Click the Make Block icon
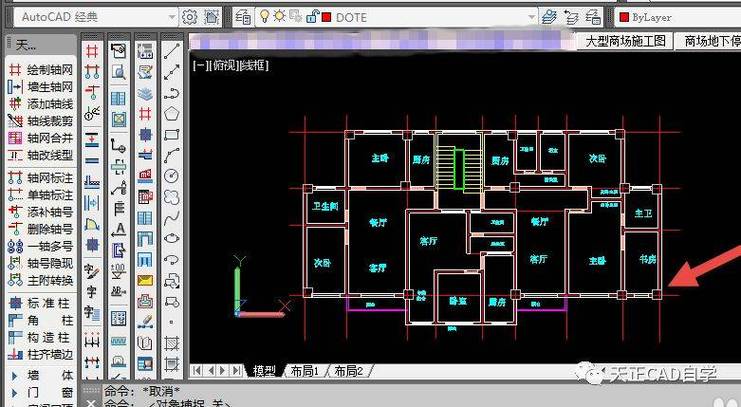 (172, 302)
